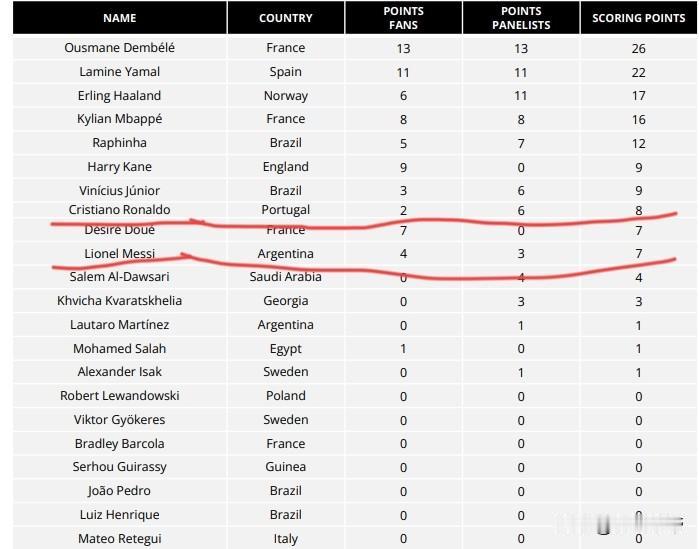699x549 pixels.
Task: Select the SCORING POINTS column header
Action: click(638, 18)
